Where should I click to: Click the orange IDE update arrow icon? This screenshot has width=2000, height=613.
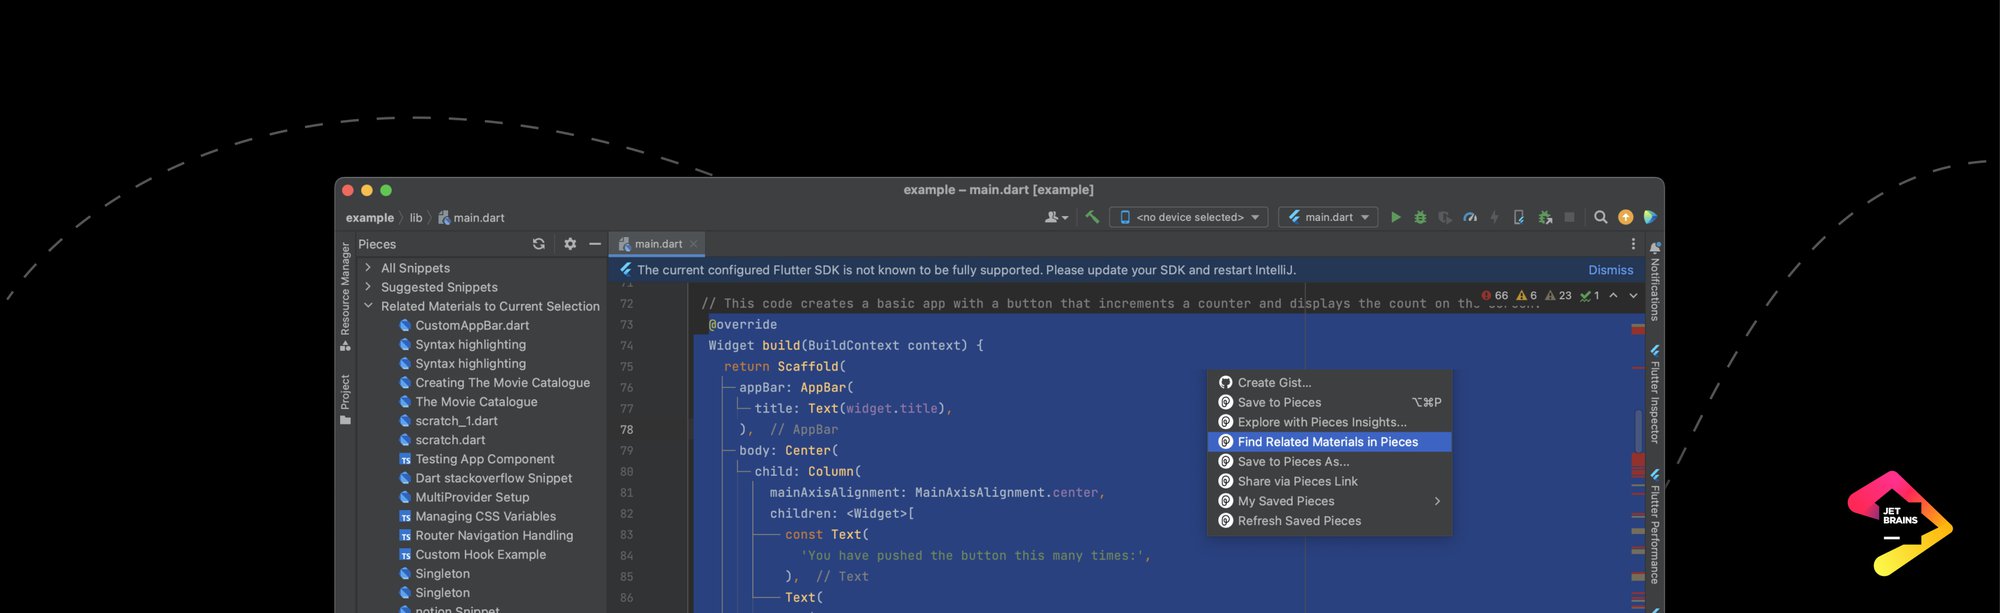pyautogui.click(x=1625, y=217)
